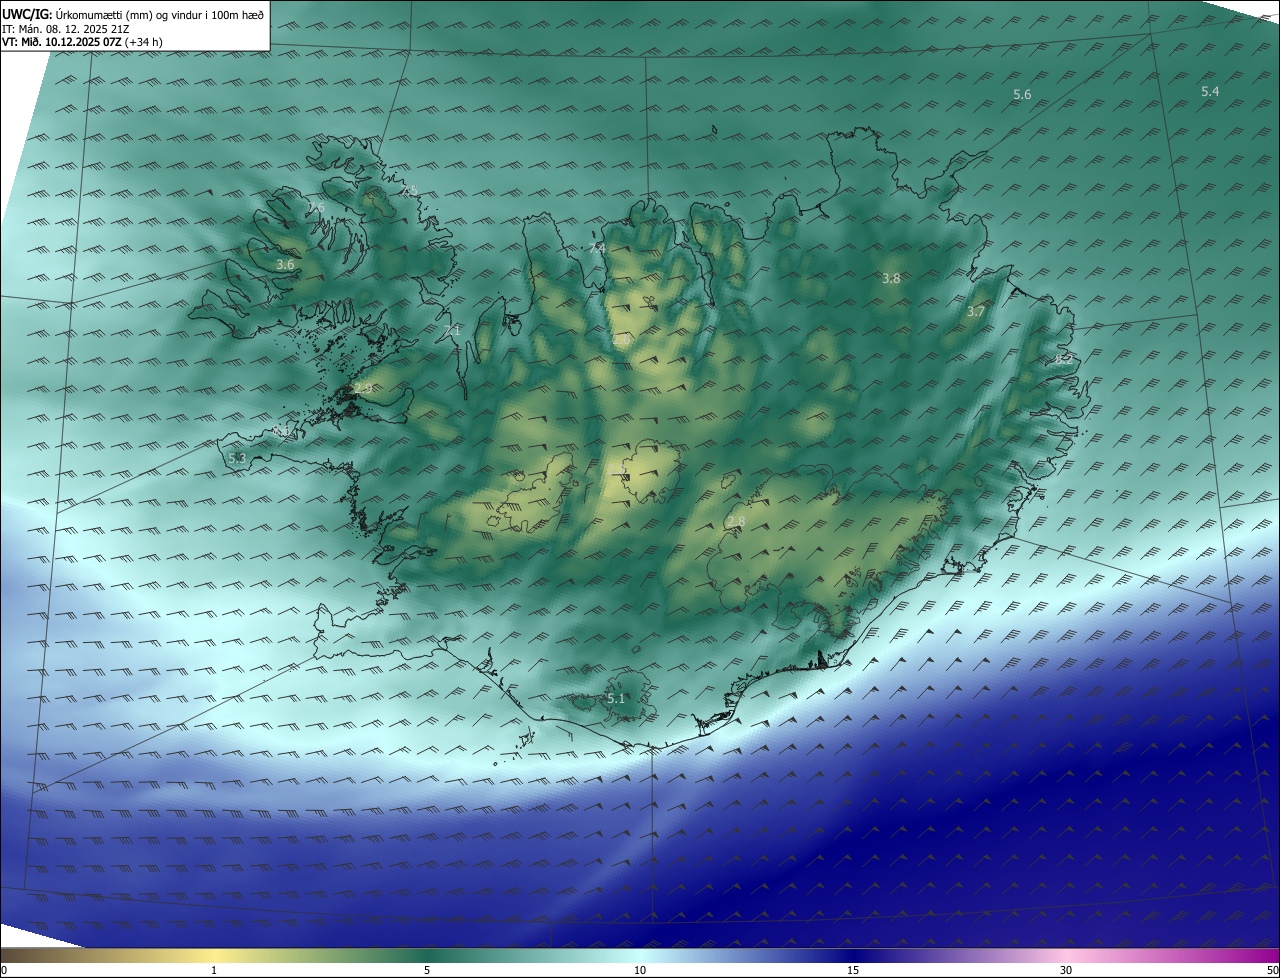The width and height of the screenshot is (1280, 978).
Task: Pick the navy blue color near the 15 tick
Action: (853, 955)
